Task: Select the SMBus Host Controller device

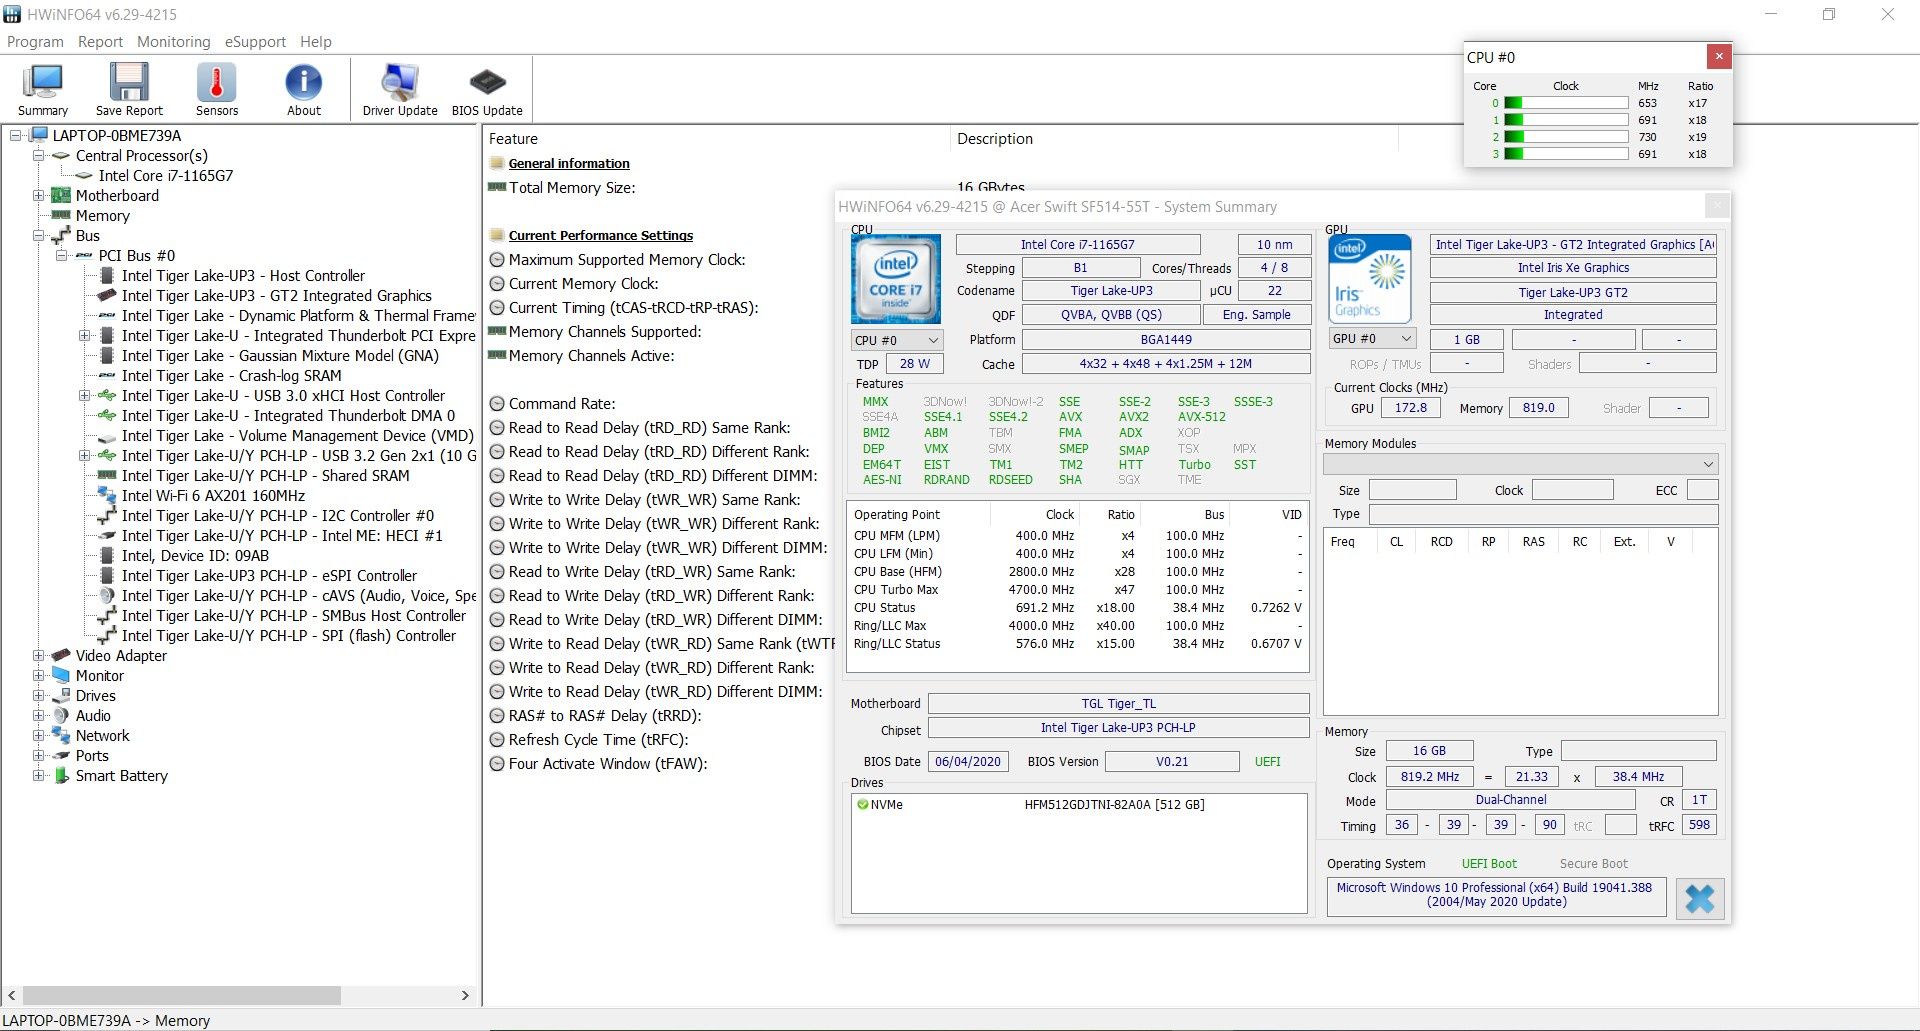Action: (x=294, y=616)
